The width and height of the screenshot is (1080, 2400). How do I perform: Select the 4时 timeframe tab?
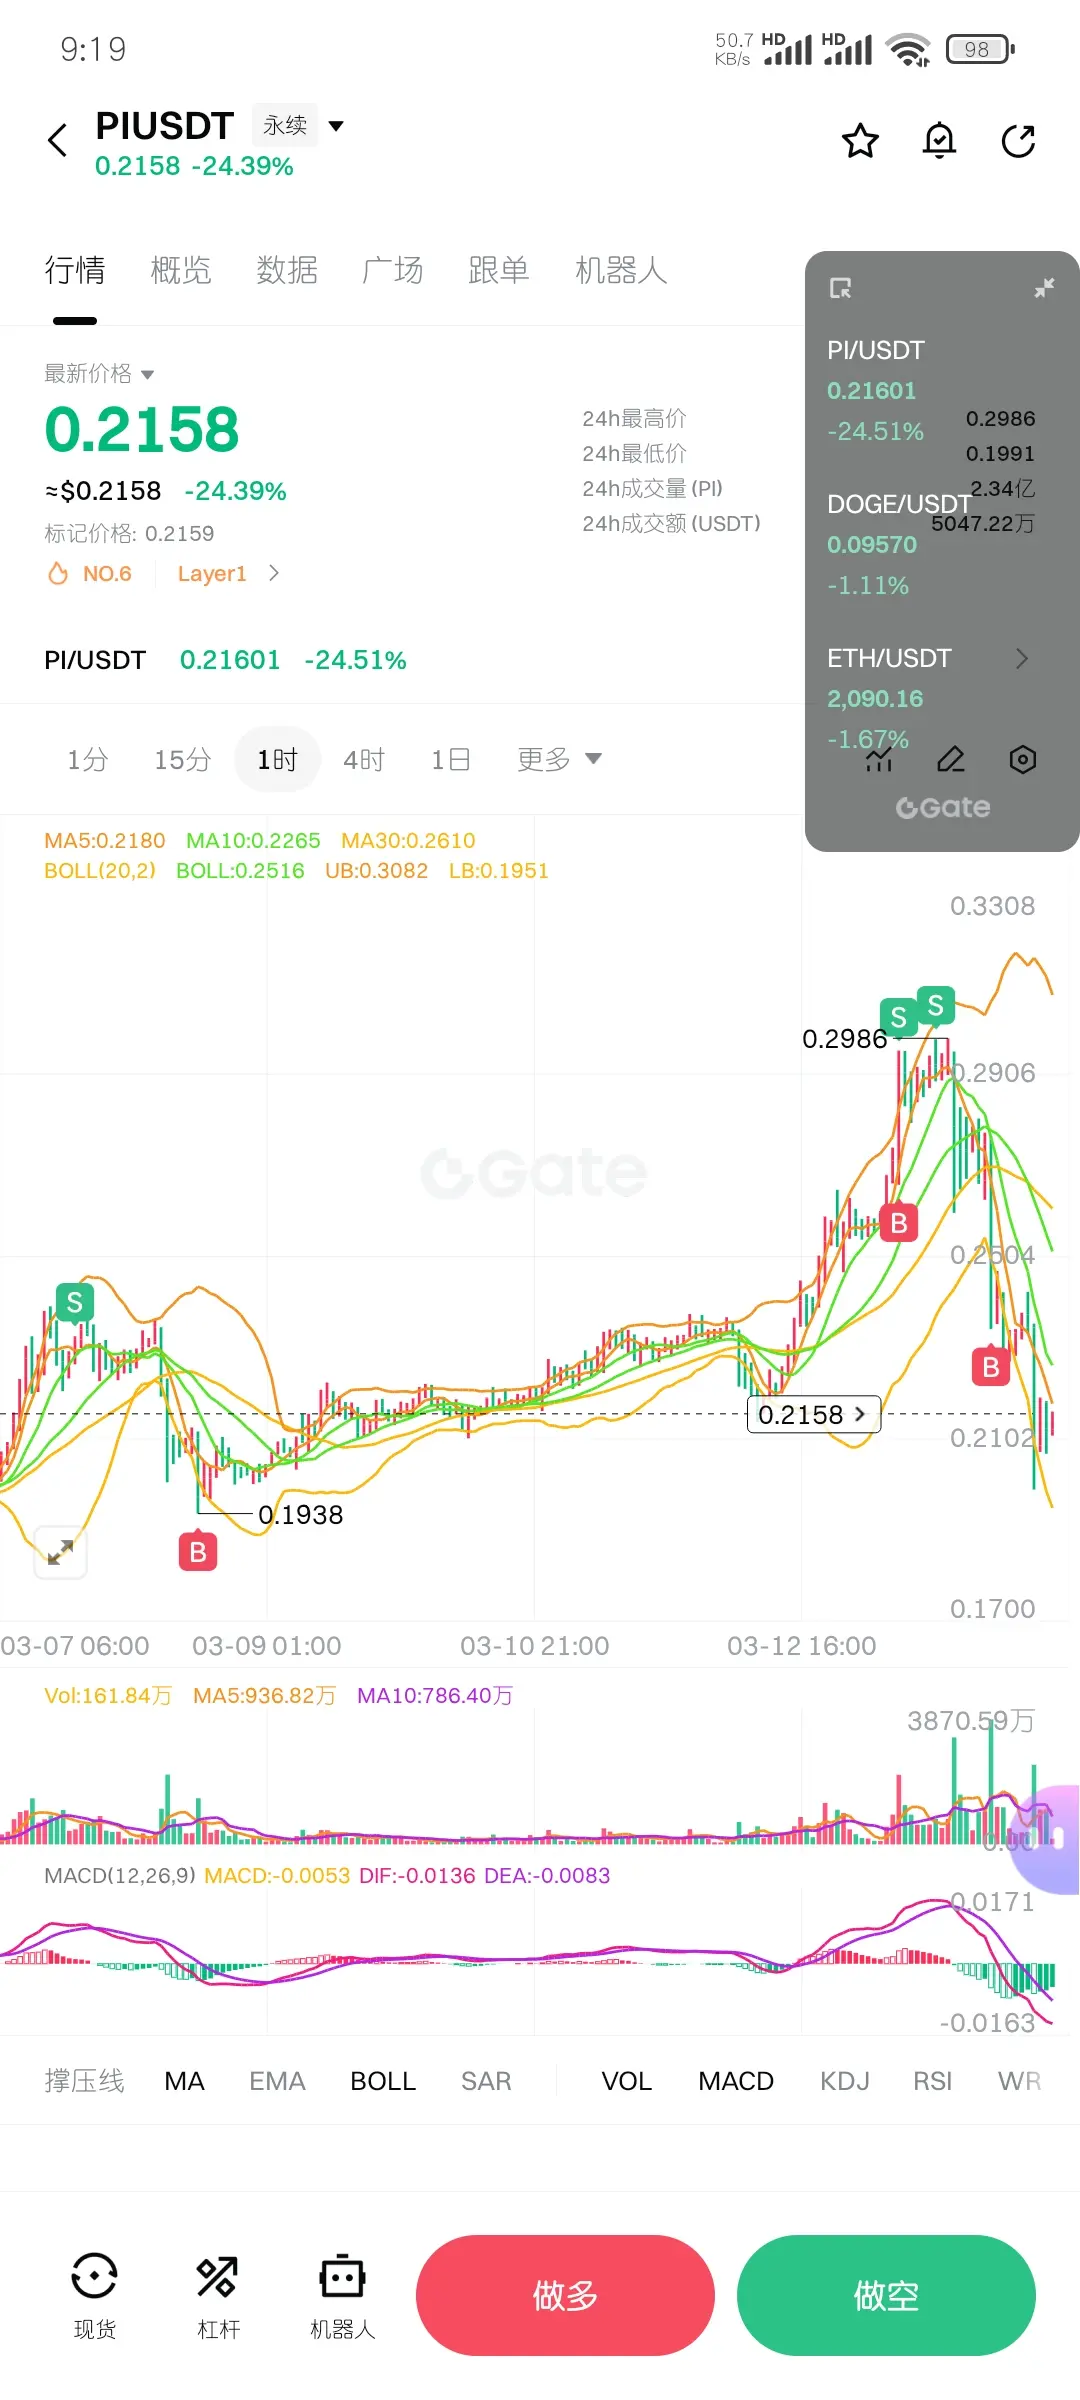[x=364, y=760]
